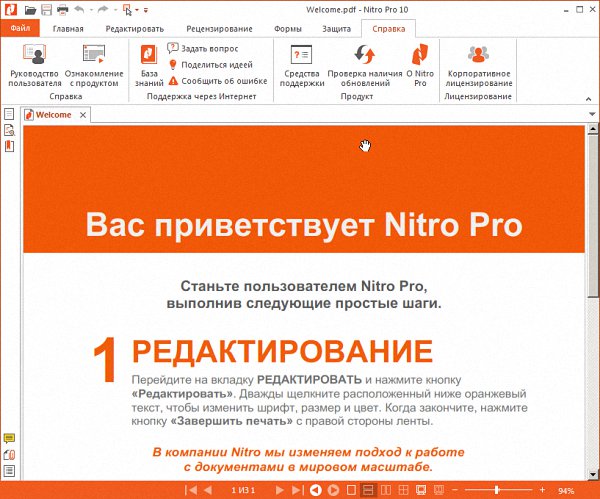Enter full screen mode from status bar
The image size is (600, 499).
pos(421,490)
